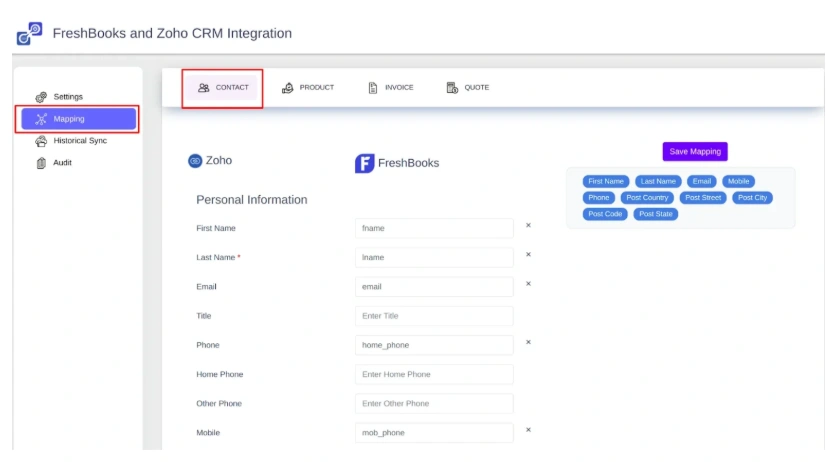Switch to the Contact tab

[x=223, y=87]
